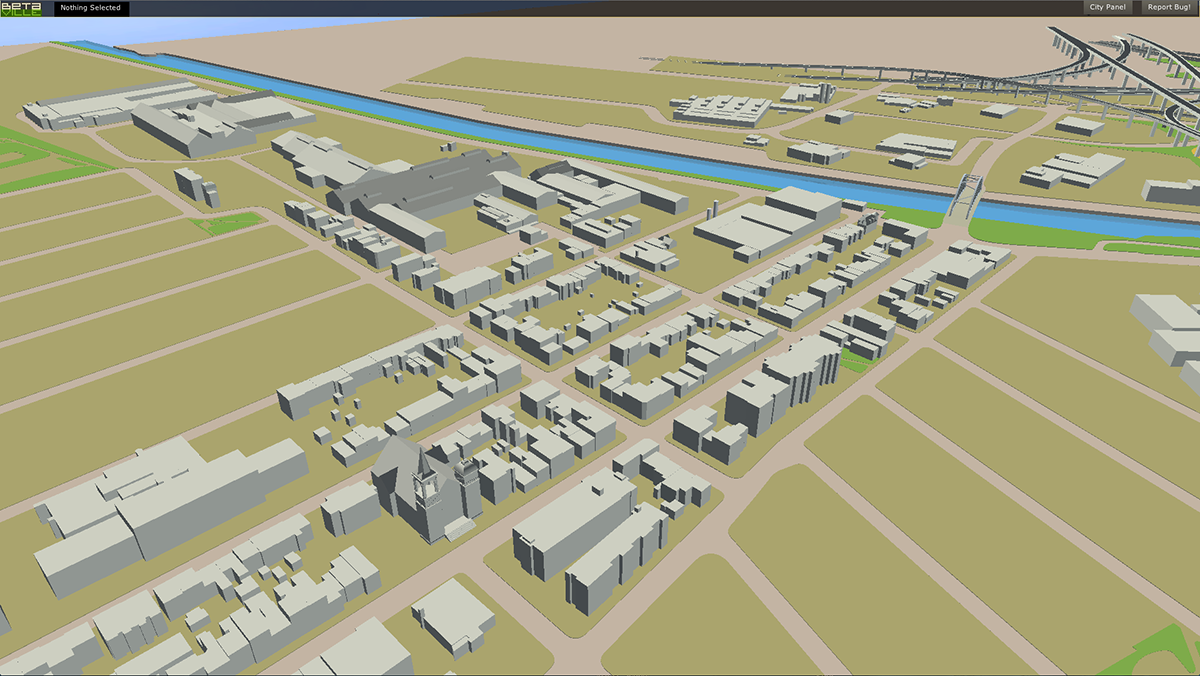Click the Betaville logo
1200x676 pixels.
pyautogui.click(x=20, y=8)
